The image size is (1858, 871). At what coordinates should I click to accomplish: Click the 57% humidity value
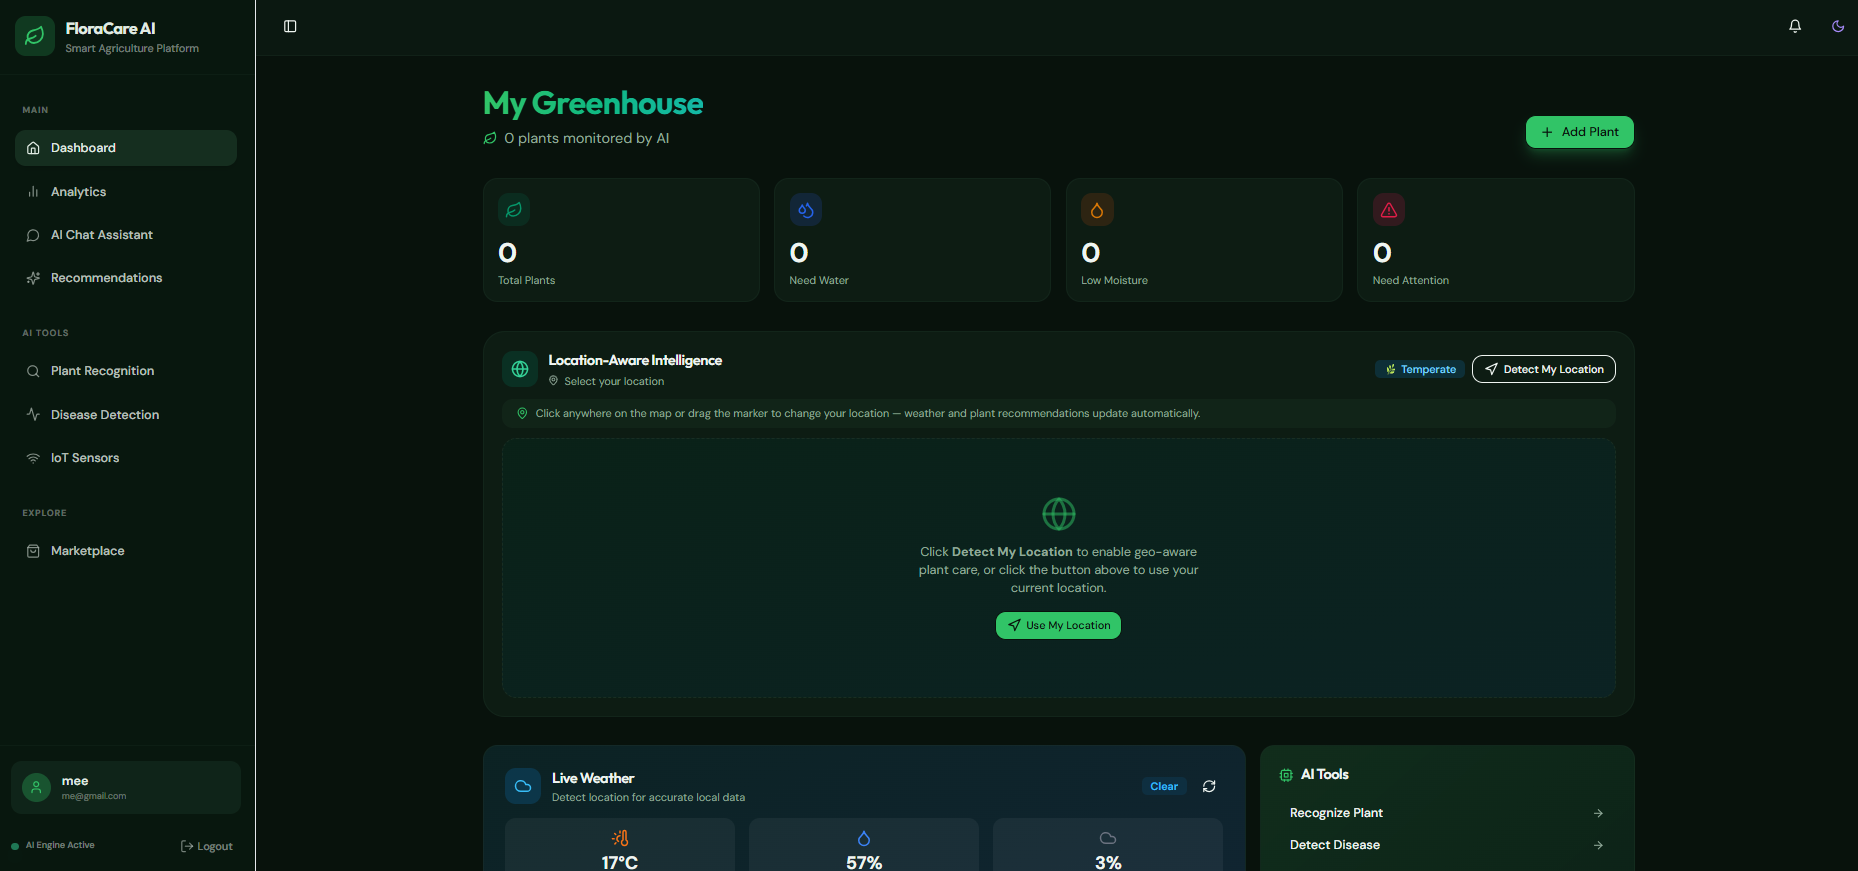[x=864, y=862]
